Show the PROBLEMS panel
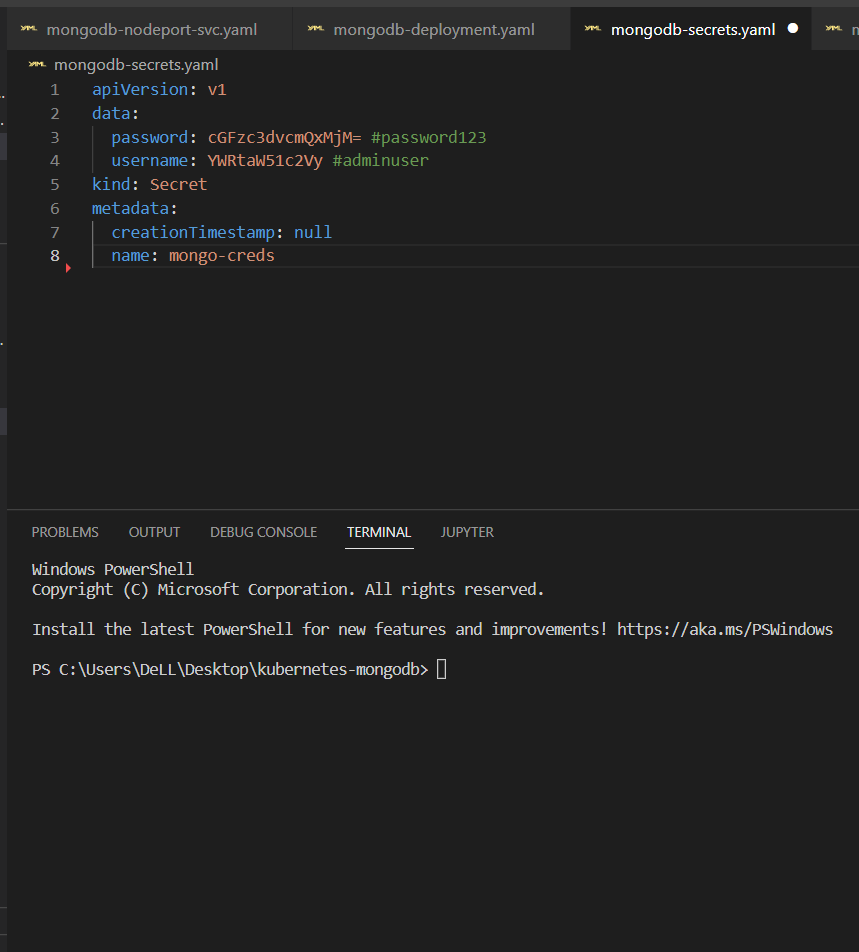 click(x=65, y=532)
